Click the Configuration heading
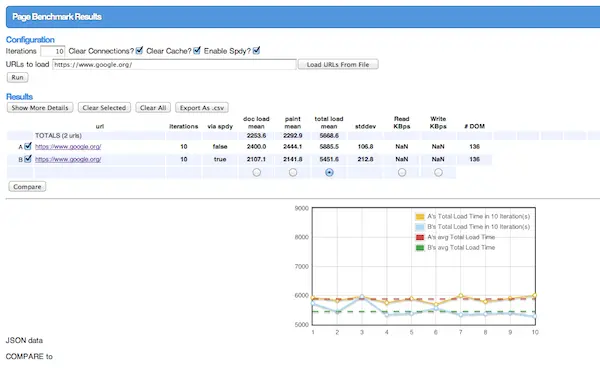This screenshot has height=377, width=600. point(30,39)
